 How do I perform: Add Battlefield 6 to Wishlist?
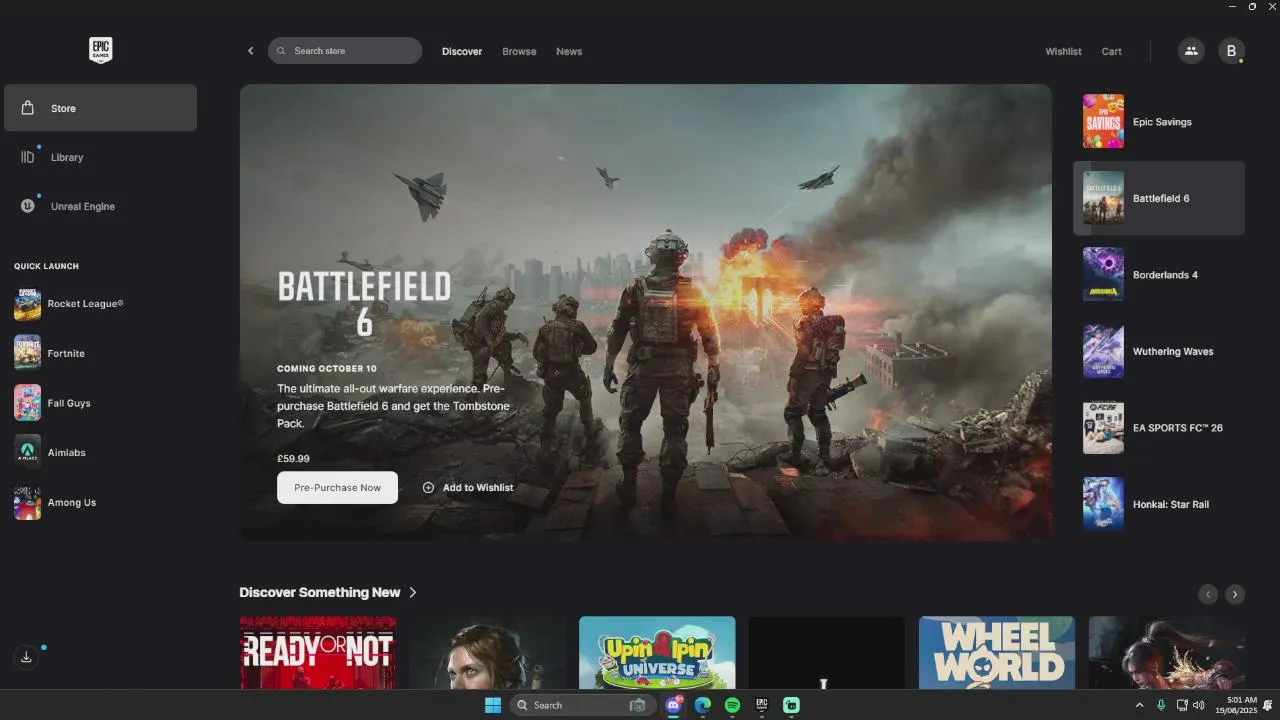468,487
